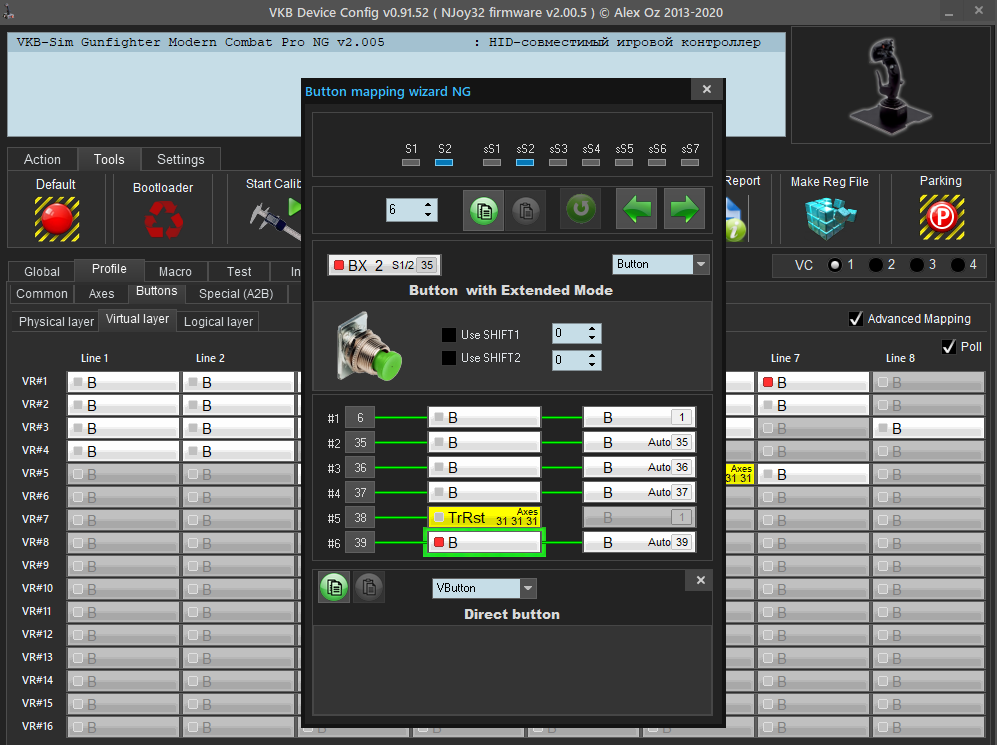Switch to the Global tab
Viewport: 997px width, 745px height.
[x=42, y=271]
